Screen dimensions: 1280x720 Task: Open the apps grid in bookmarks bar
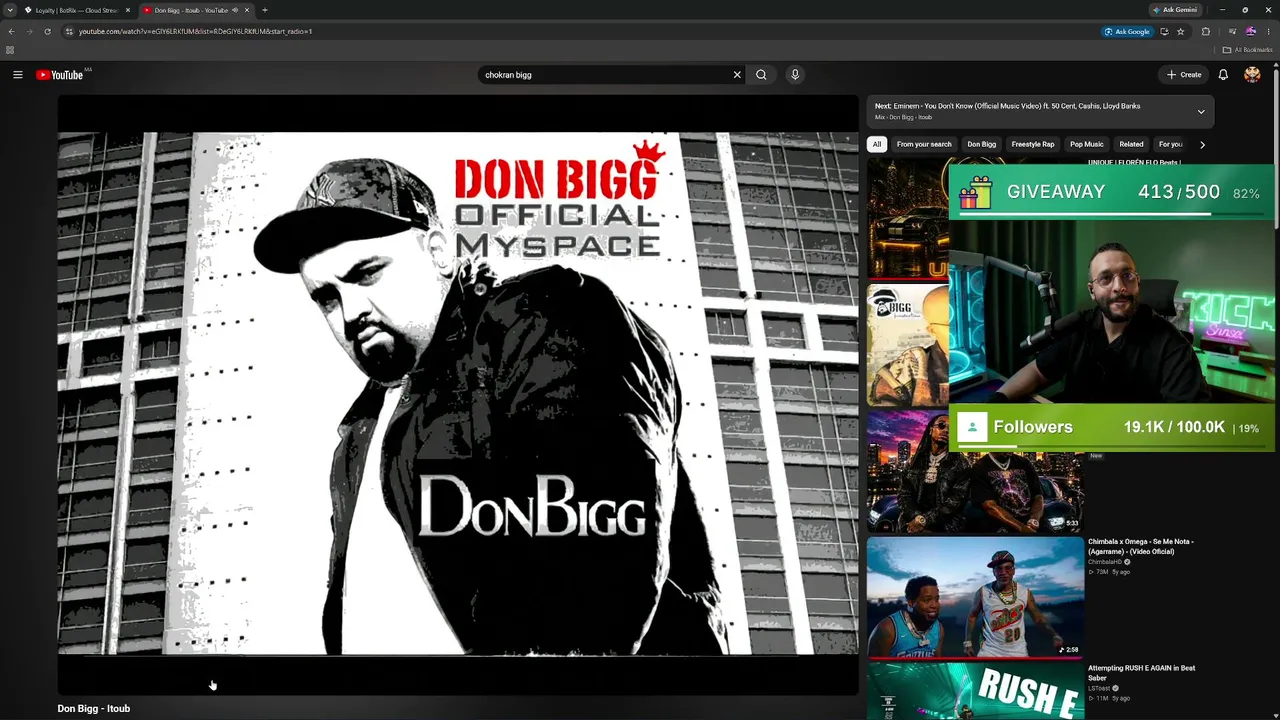10,50
